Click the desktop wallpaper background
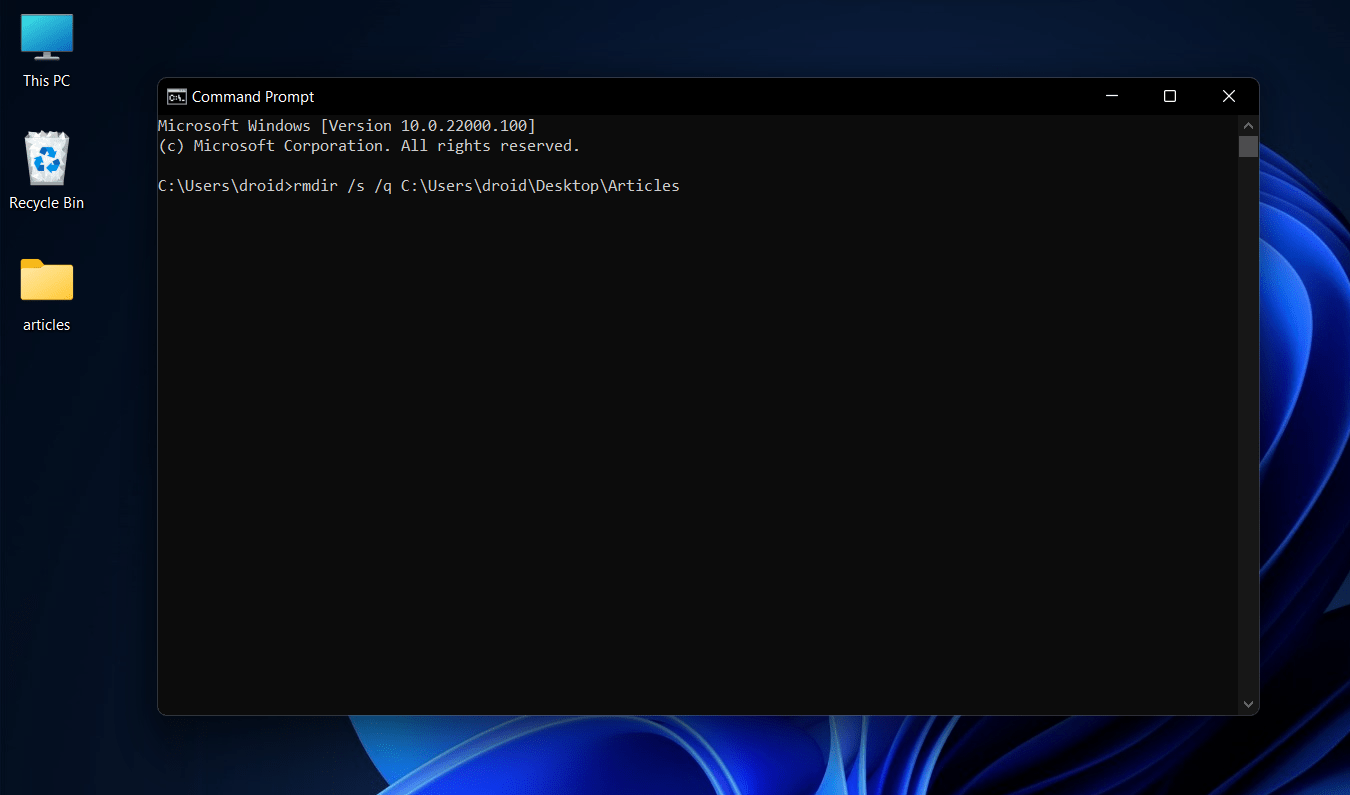 point(700,760)
